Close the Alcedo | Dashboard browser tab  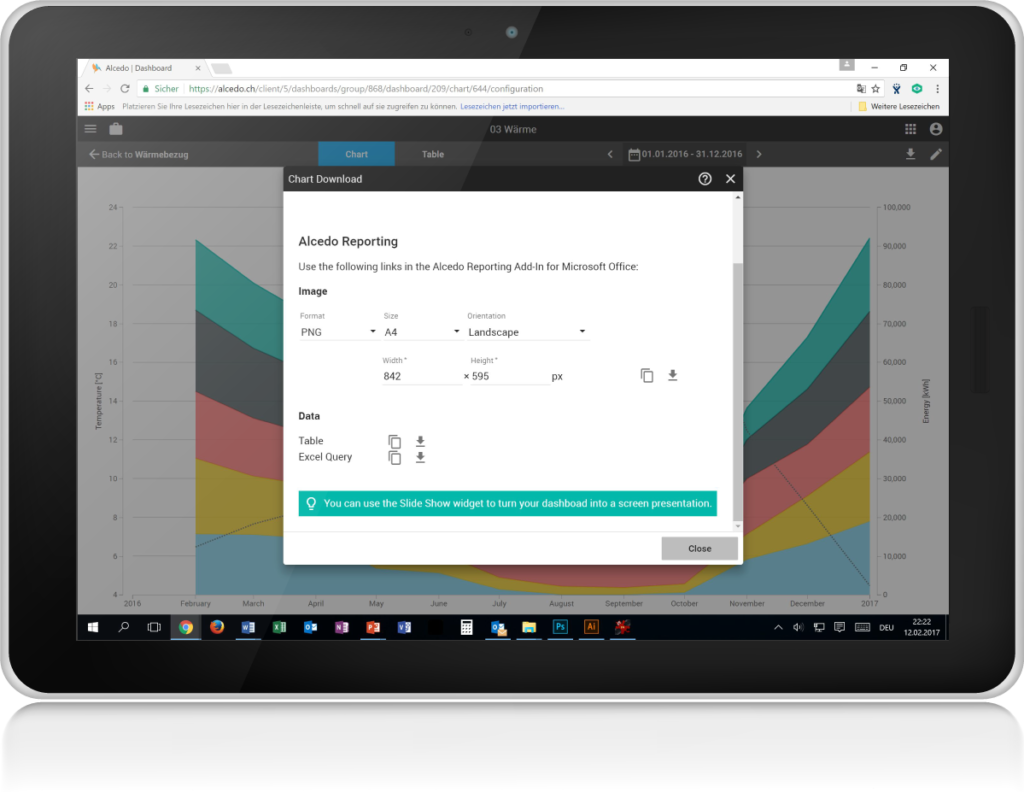(198, 68)
